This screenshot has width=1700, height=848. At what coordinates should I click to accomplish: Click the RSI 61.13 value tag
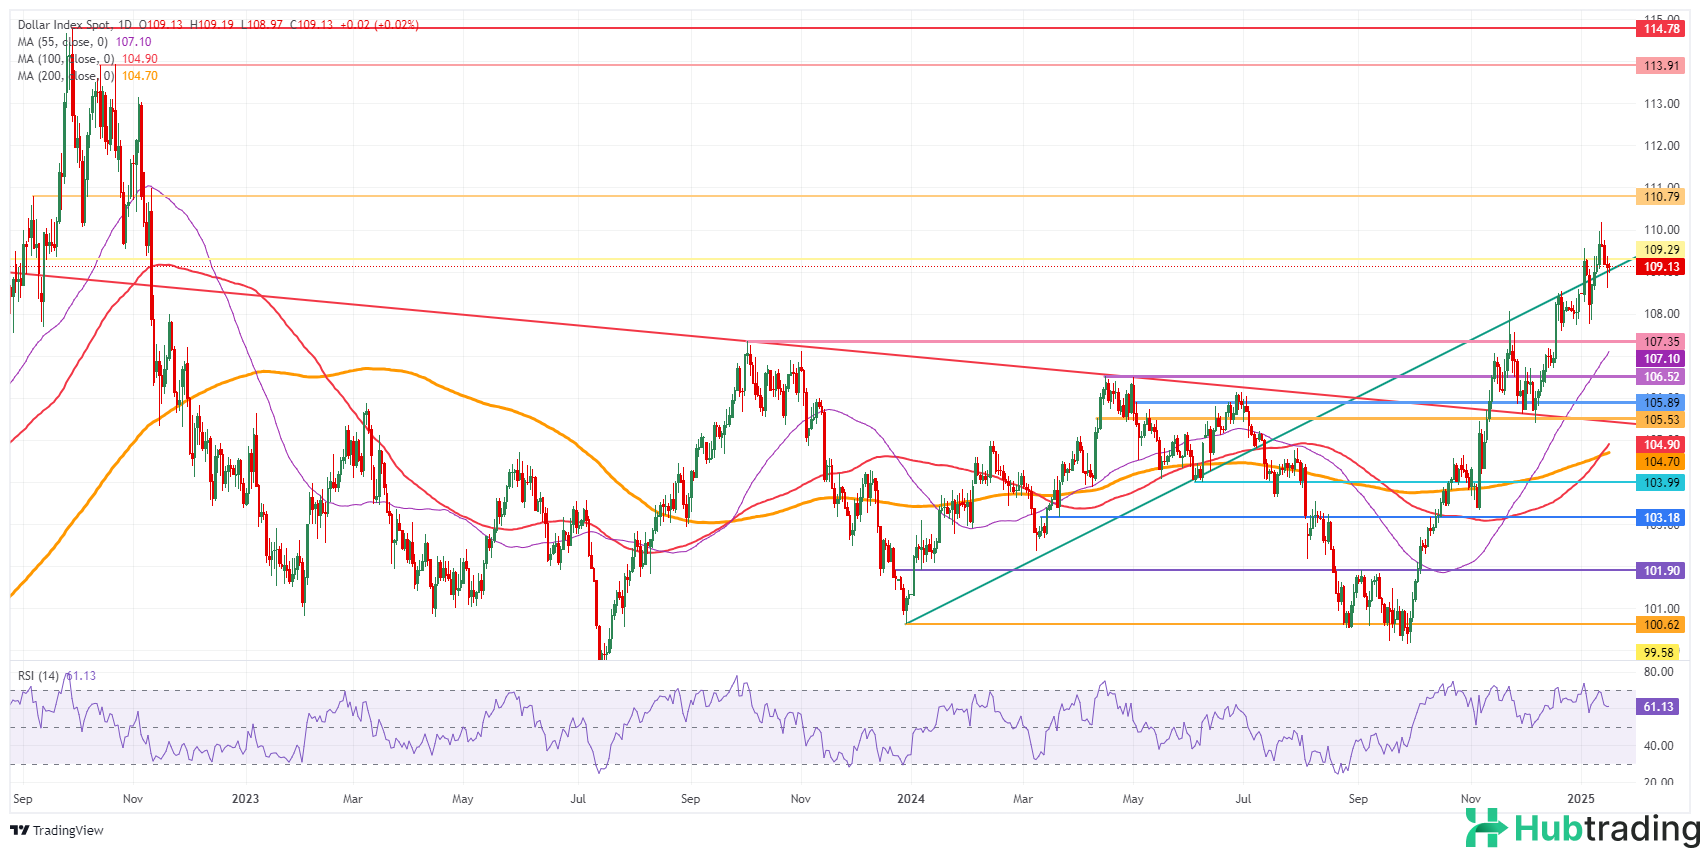1658,707
